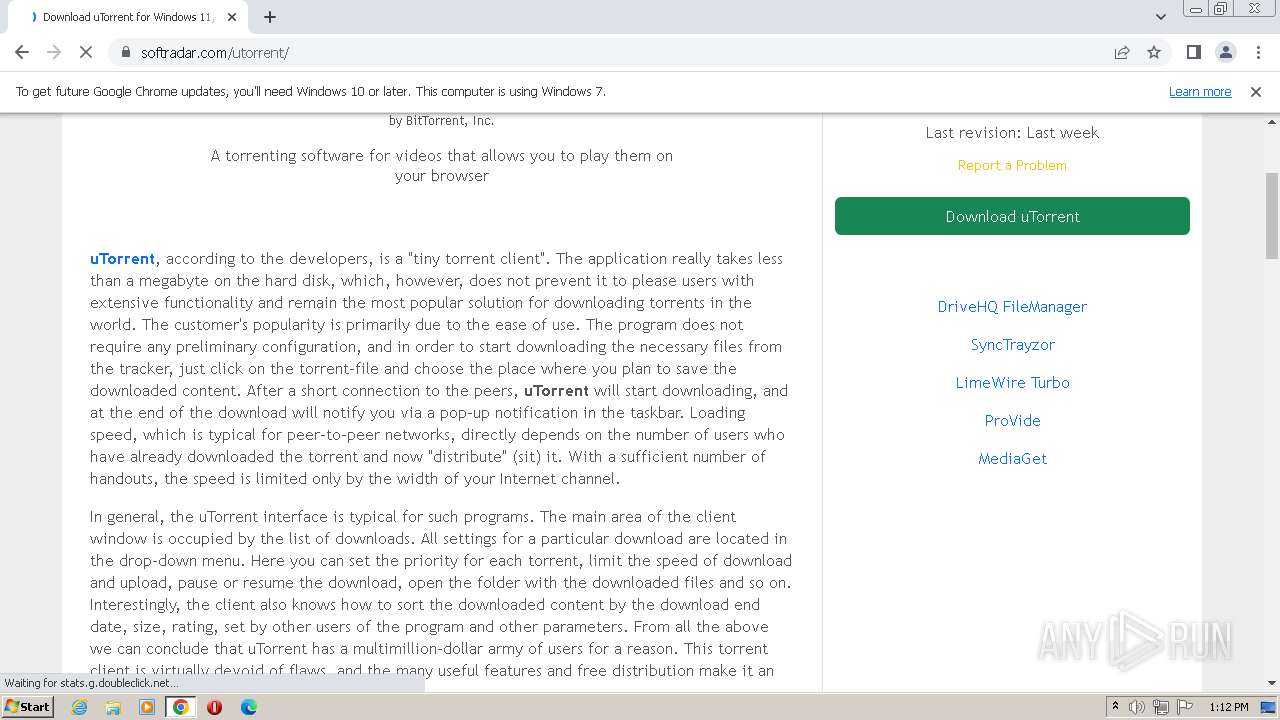Viewport: 1280px width, 720px height.
Task: Open the SyncTrayzor link
Action: click(1012, 345)
